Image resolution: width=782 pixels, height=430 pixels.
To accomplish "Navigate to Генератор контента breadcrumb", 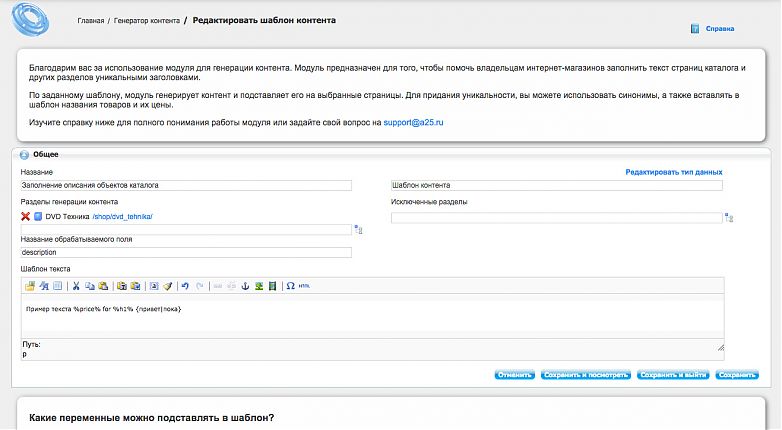I will (146, 20).
